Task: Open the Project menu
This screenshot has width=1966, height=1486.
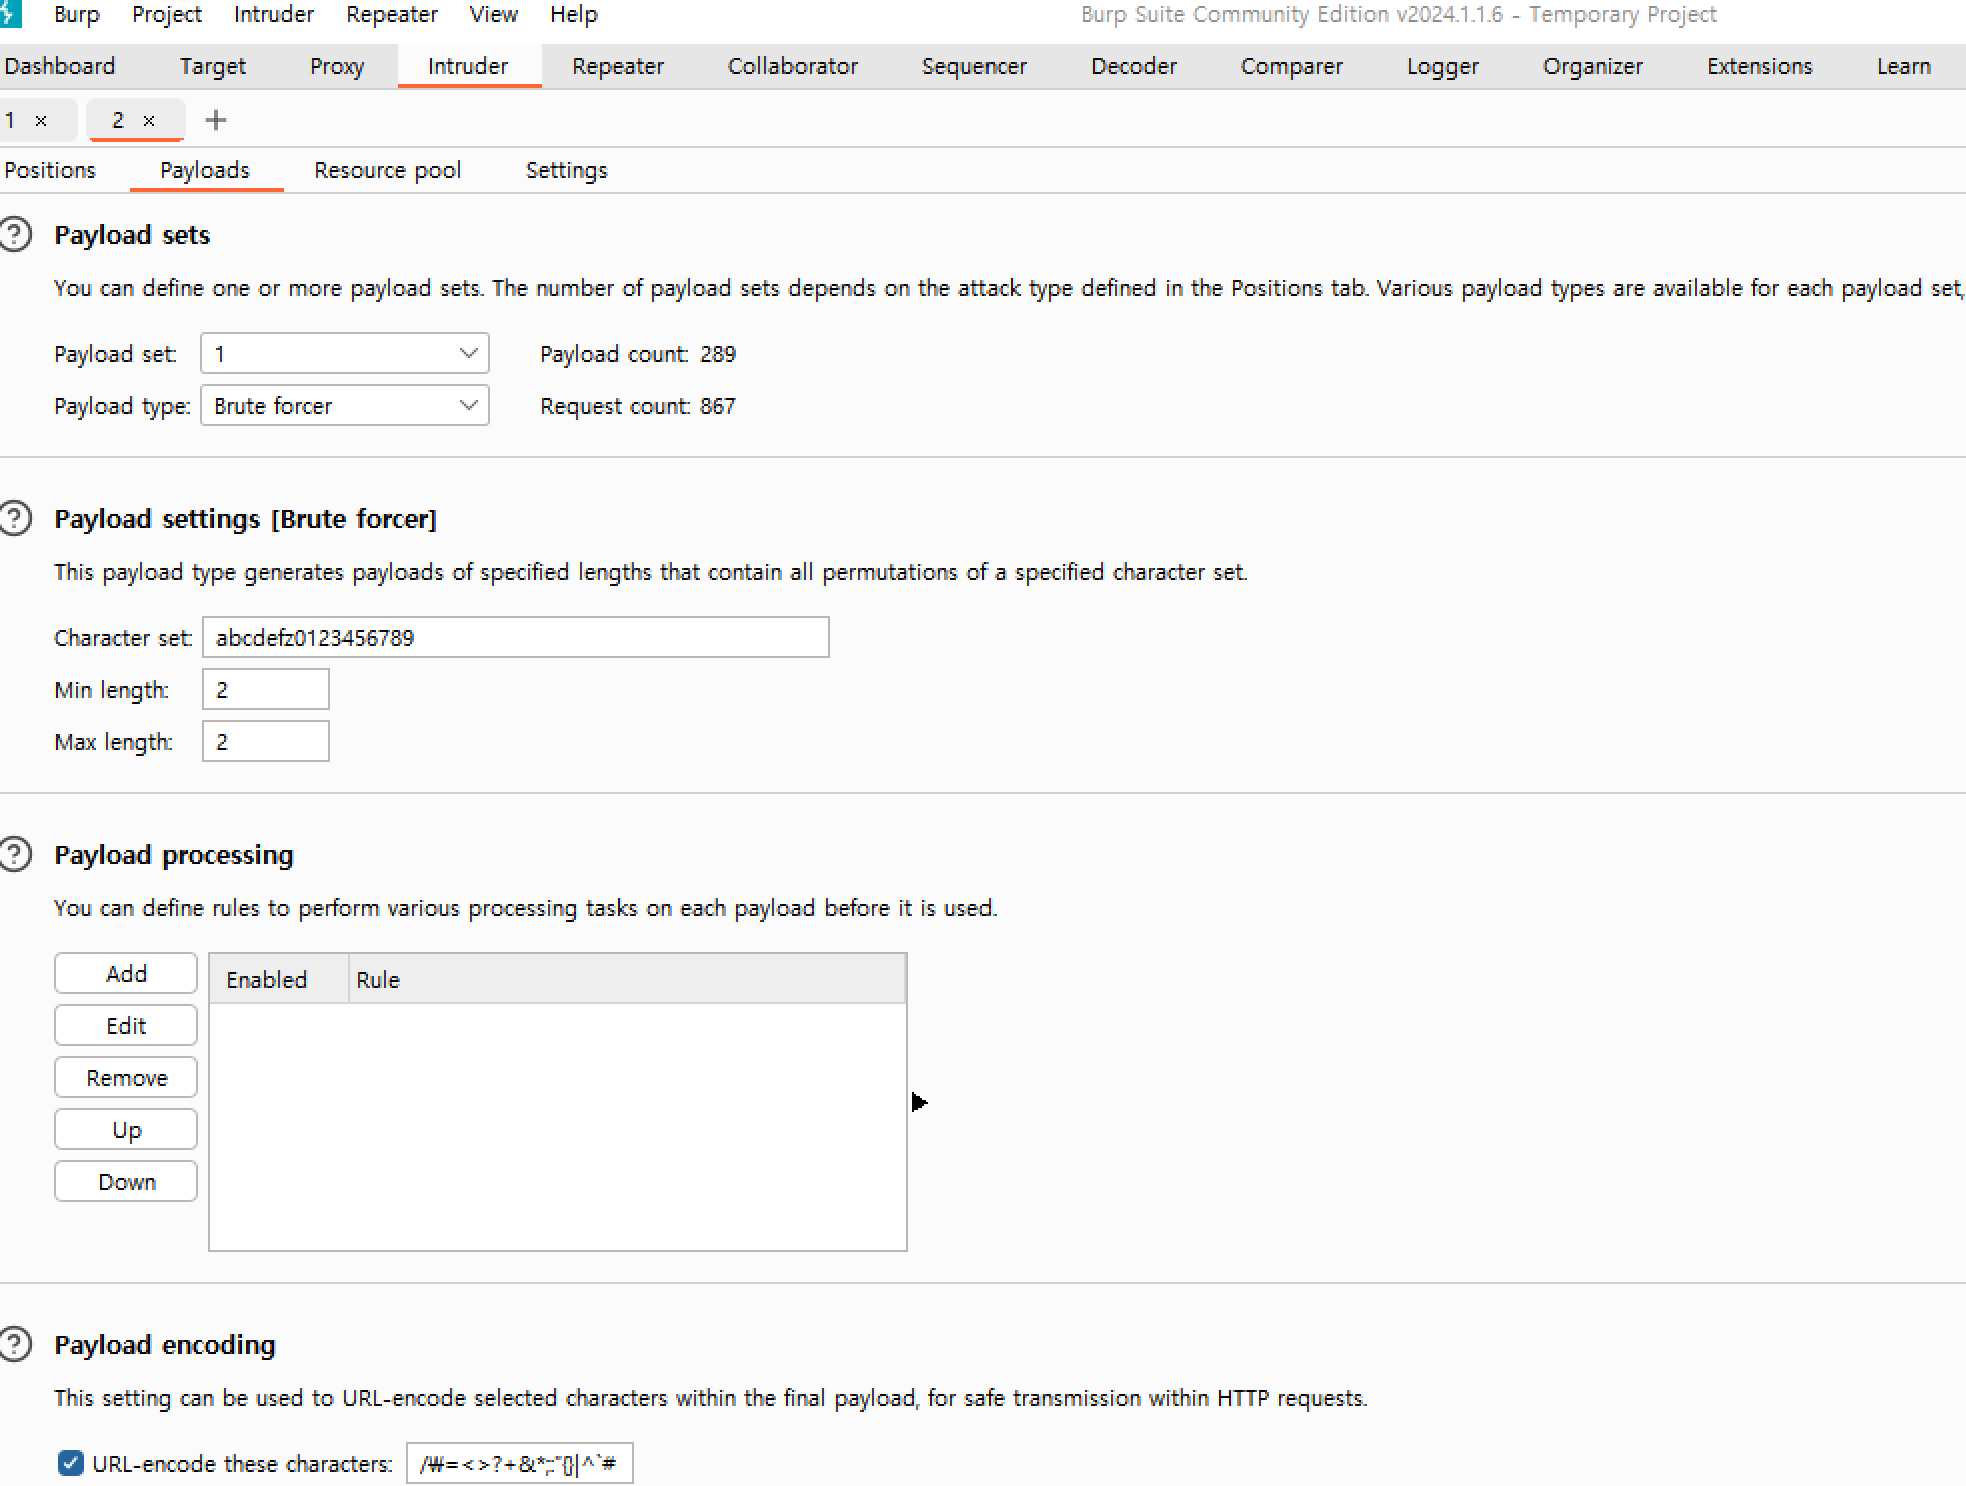Action: point(166,15)
